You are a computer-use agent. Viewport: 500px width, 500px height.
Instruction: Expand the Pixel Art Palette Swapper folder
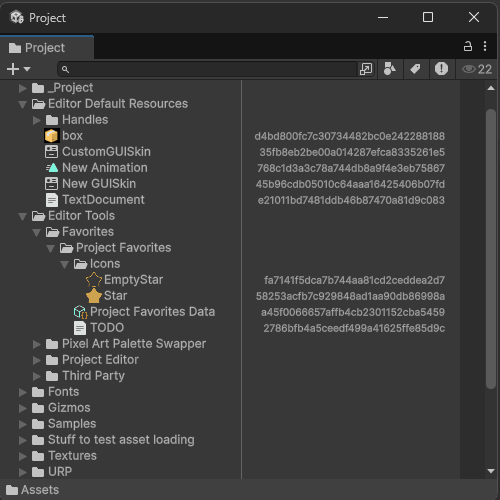pyautogui.click(x=37, y=344)
